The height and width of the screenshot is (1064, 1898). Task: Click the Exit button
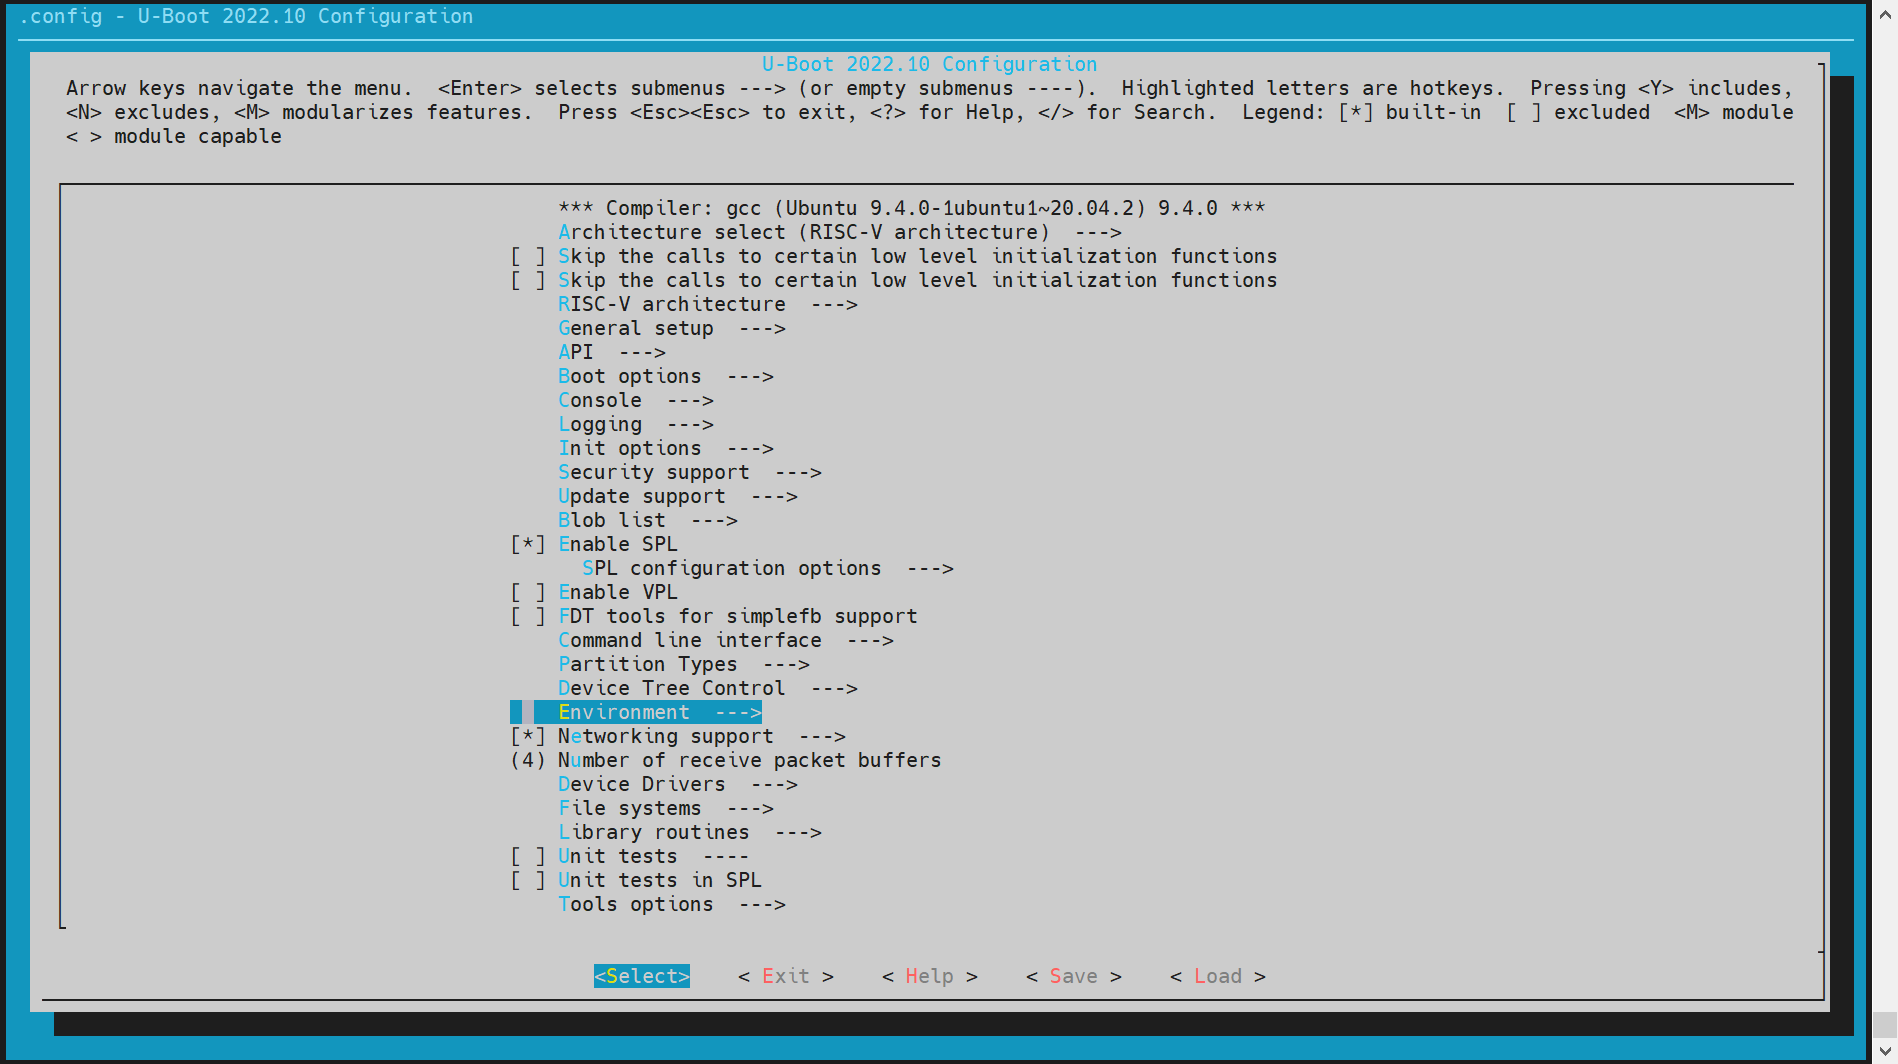pyautogui.click(x=785, y=976)
